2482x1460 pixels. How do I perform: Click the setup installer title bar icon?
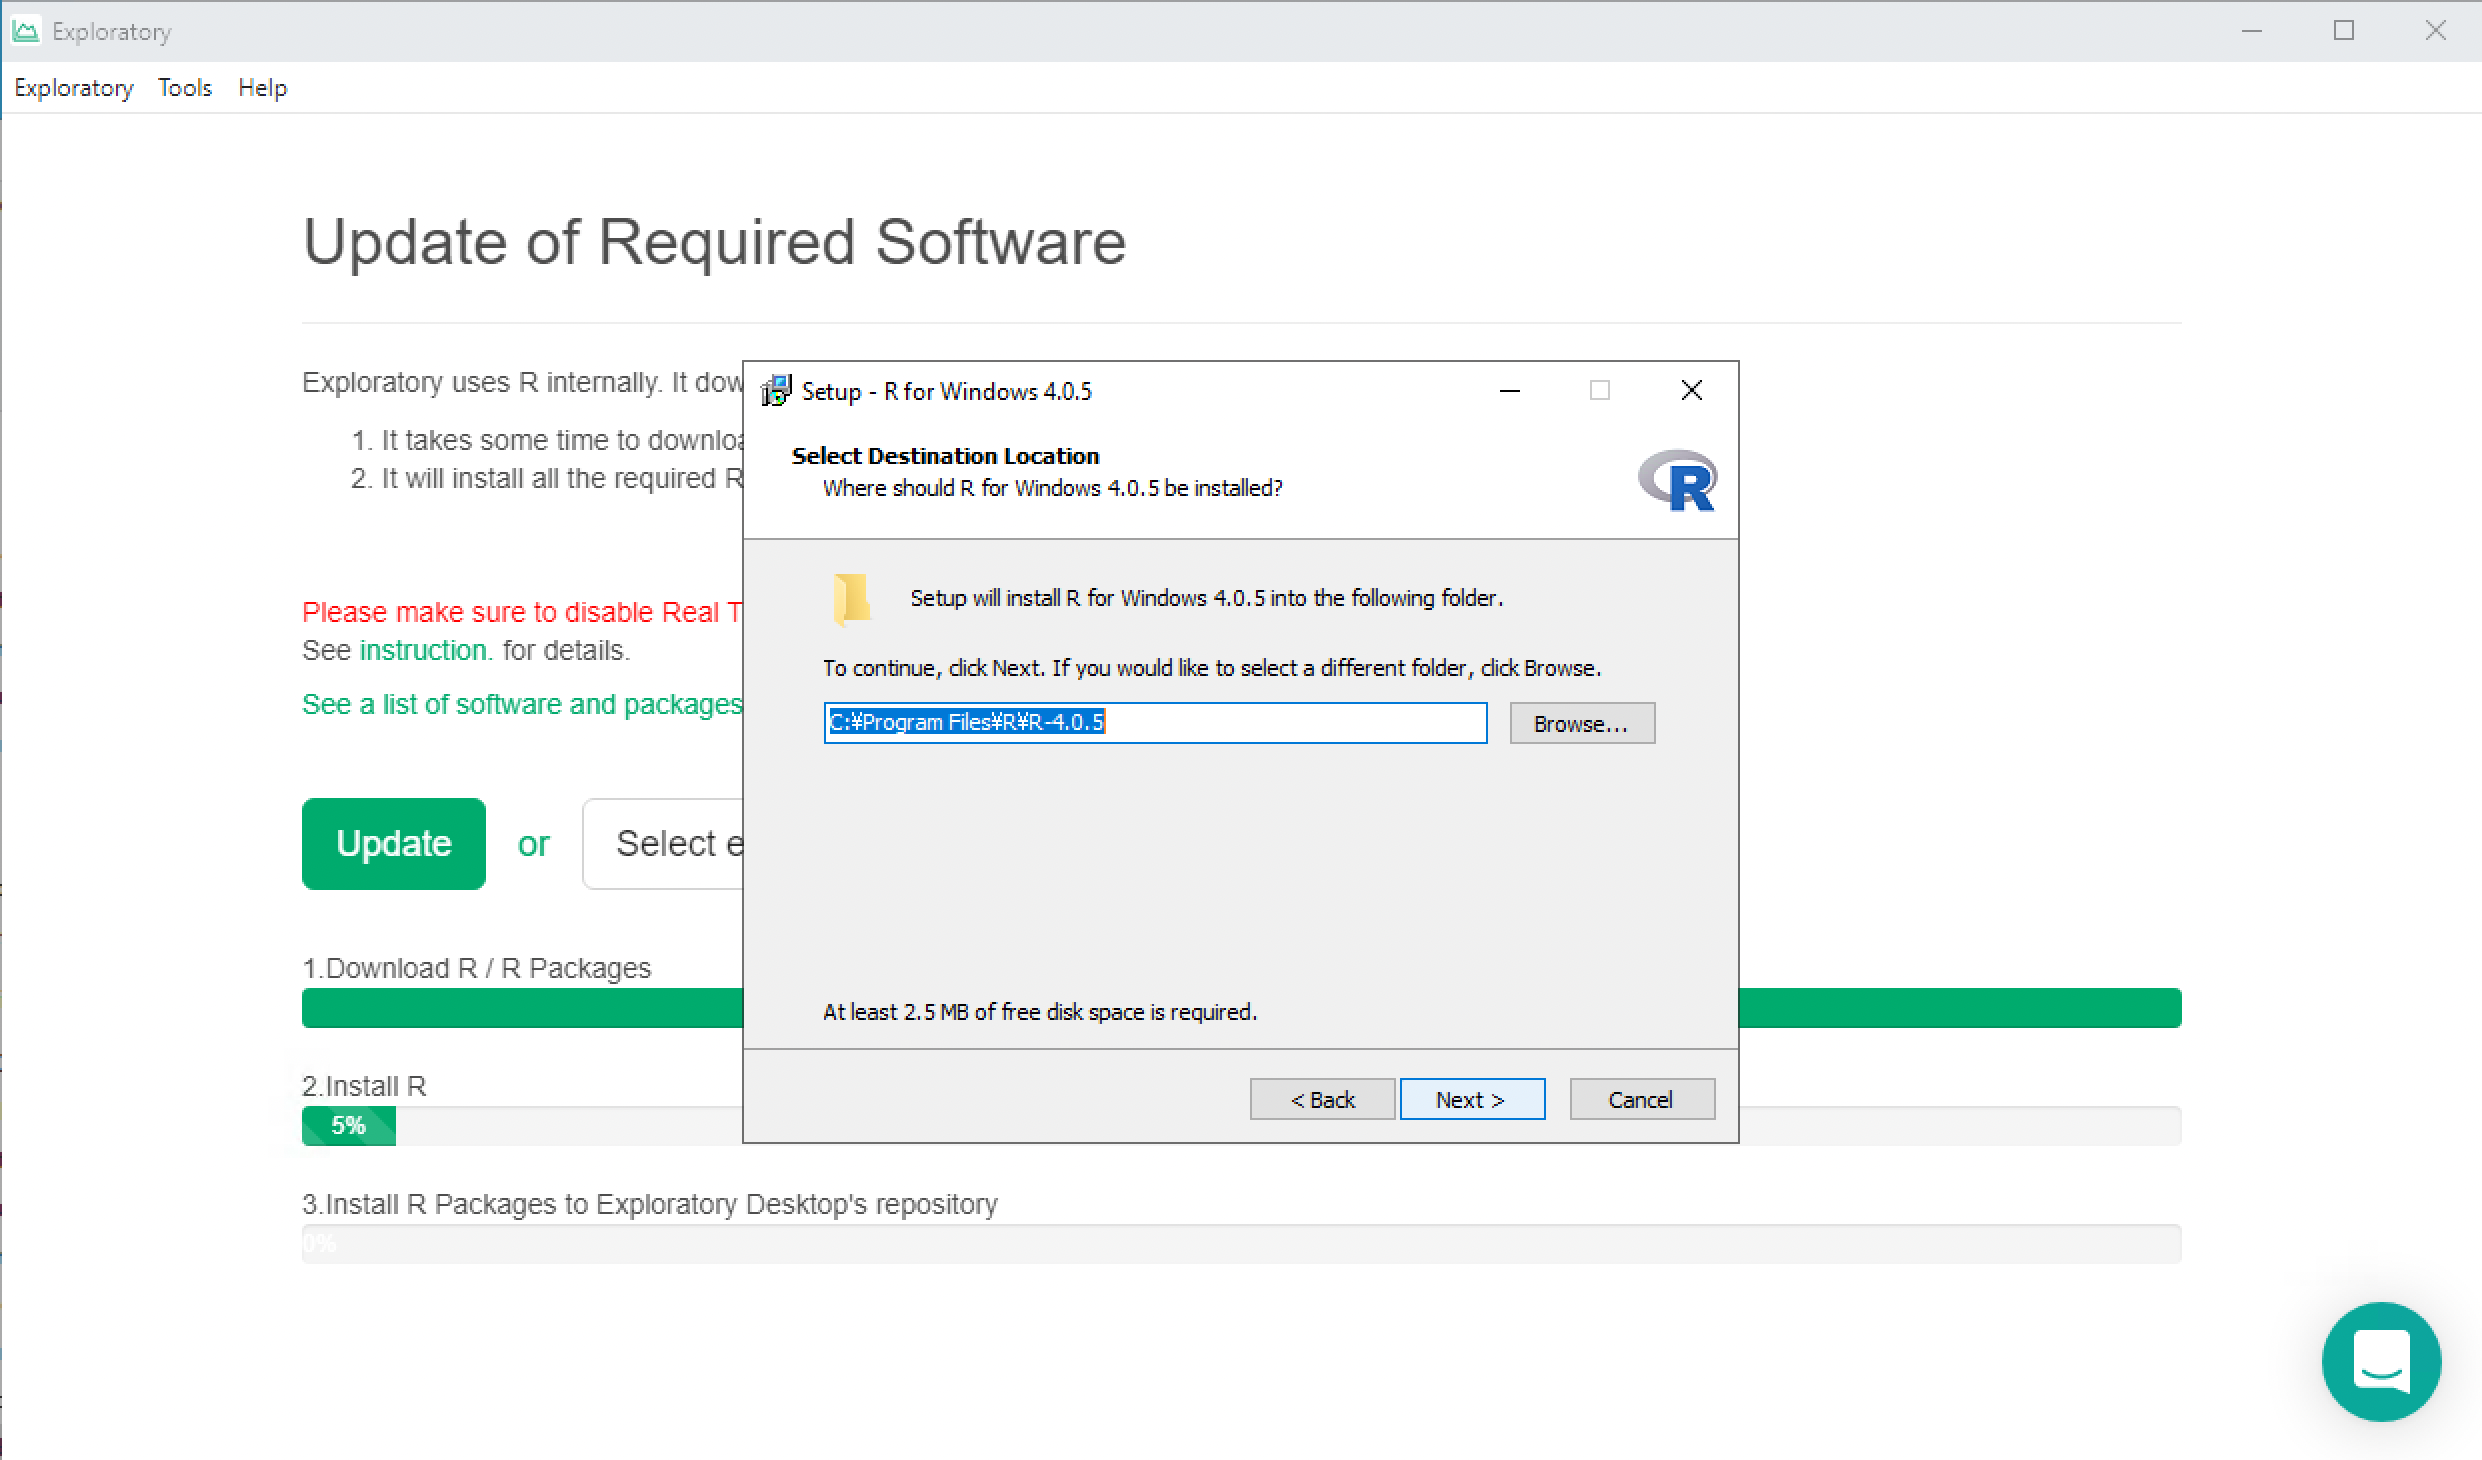click(776, 391)
